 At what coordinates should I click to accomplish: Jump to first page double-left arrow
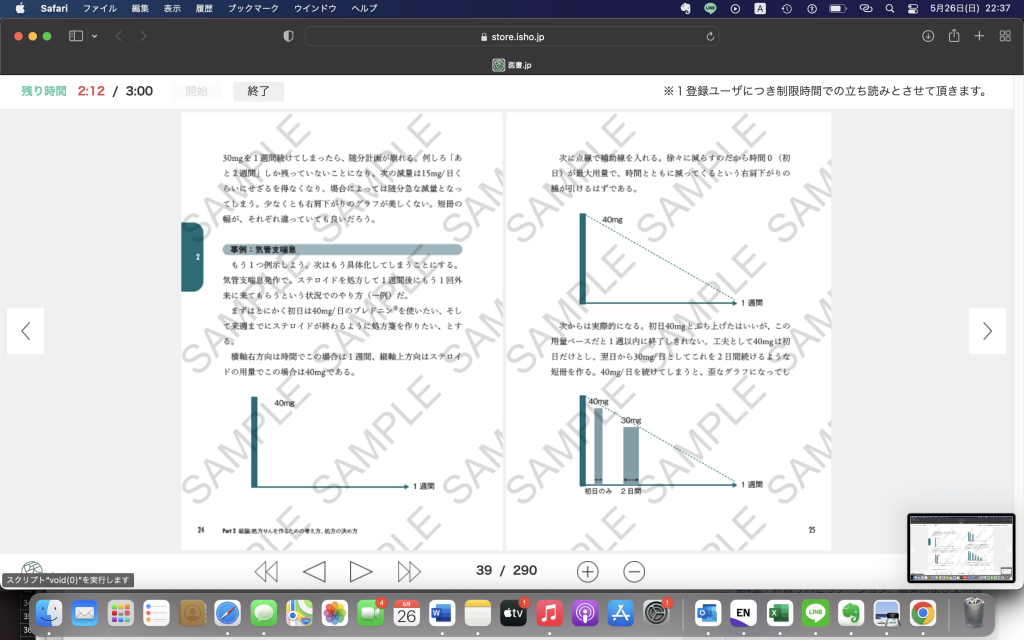point(266,571)
